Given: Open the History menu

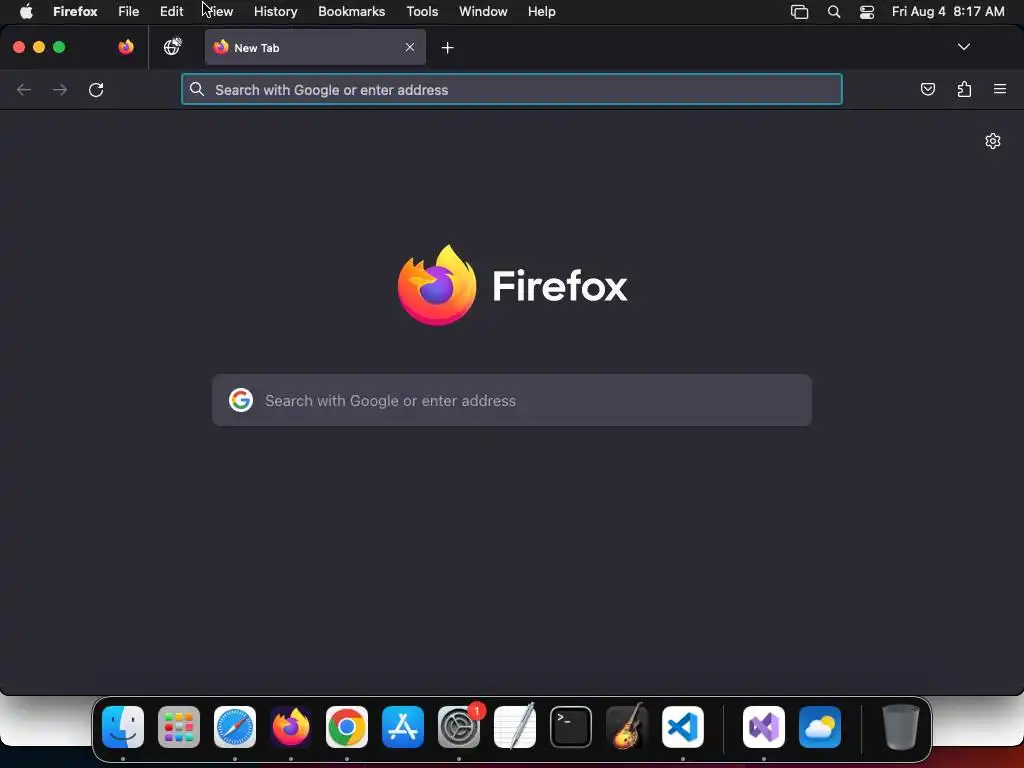Looking at the screenshot, I should pos(276,12).
